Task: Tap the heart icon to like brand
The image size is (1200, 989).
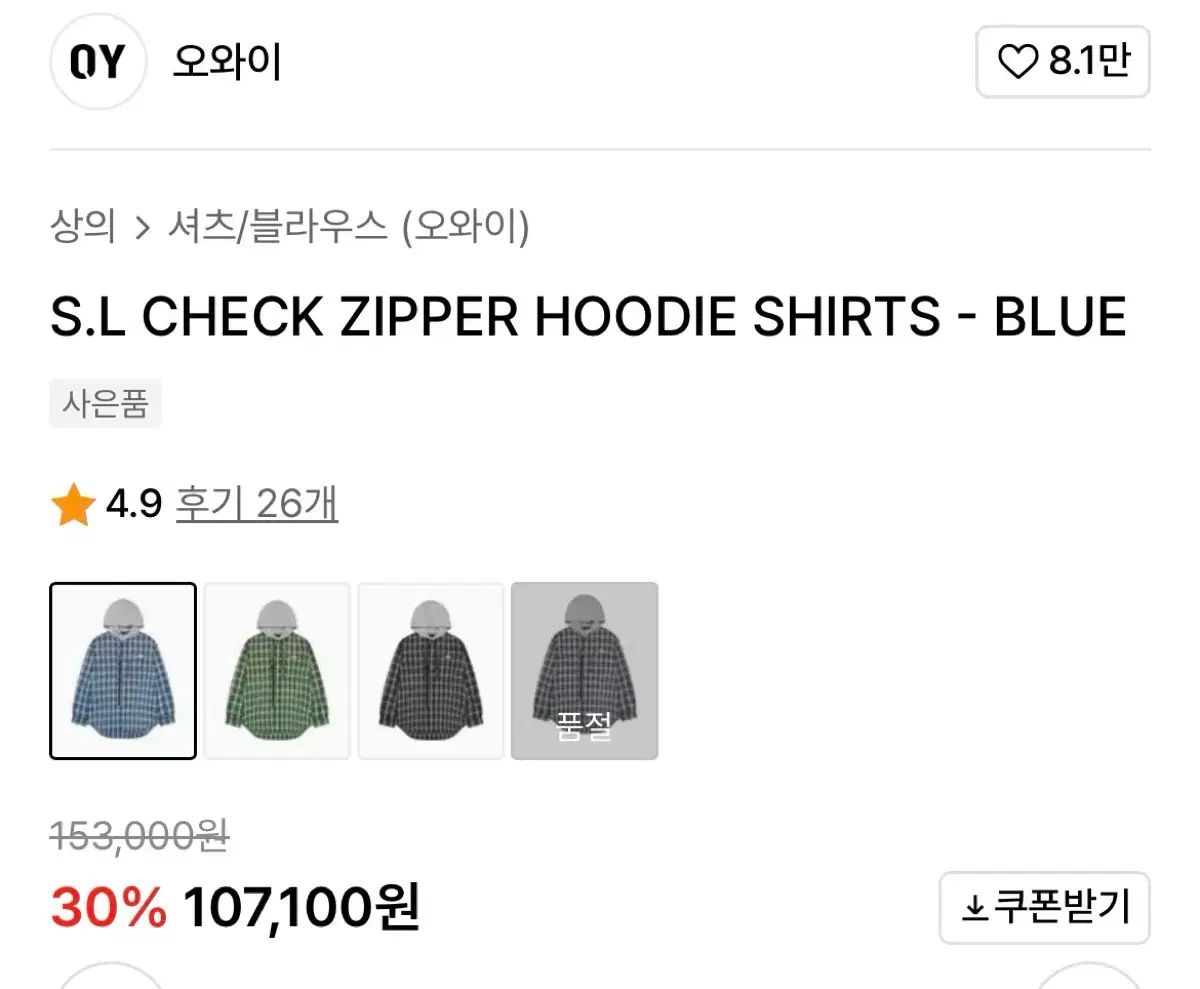Action: 1019,63
